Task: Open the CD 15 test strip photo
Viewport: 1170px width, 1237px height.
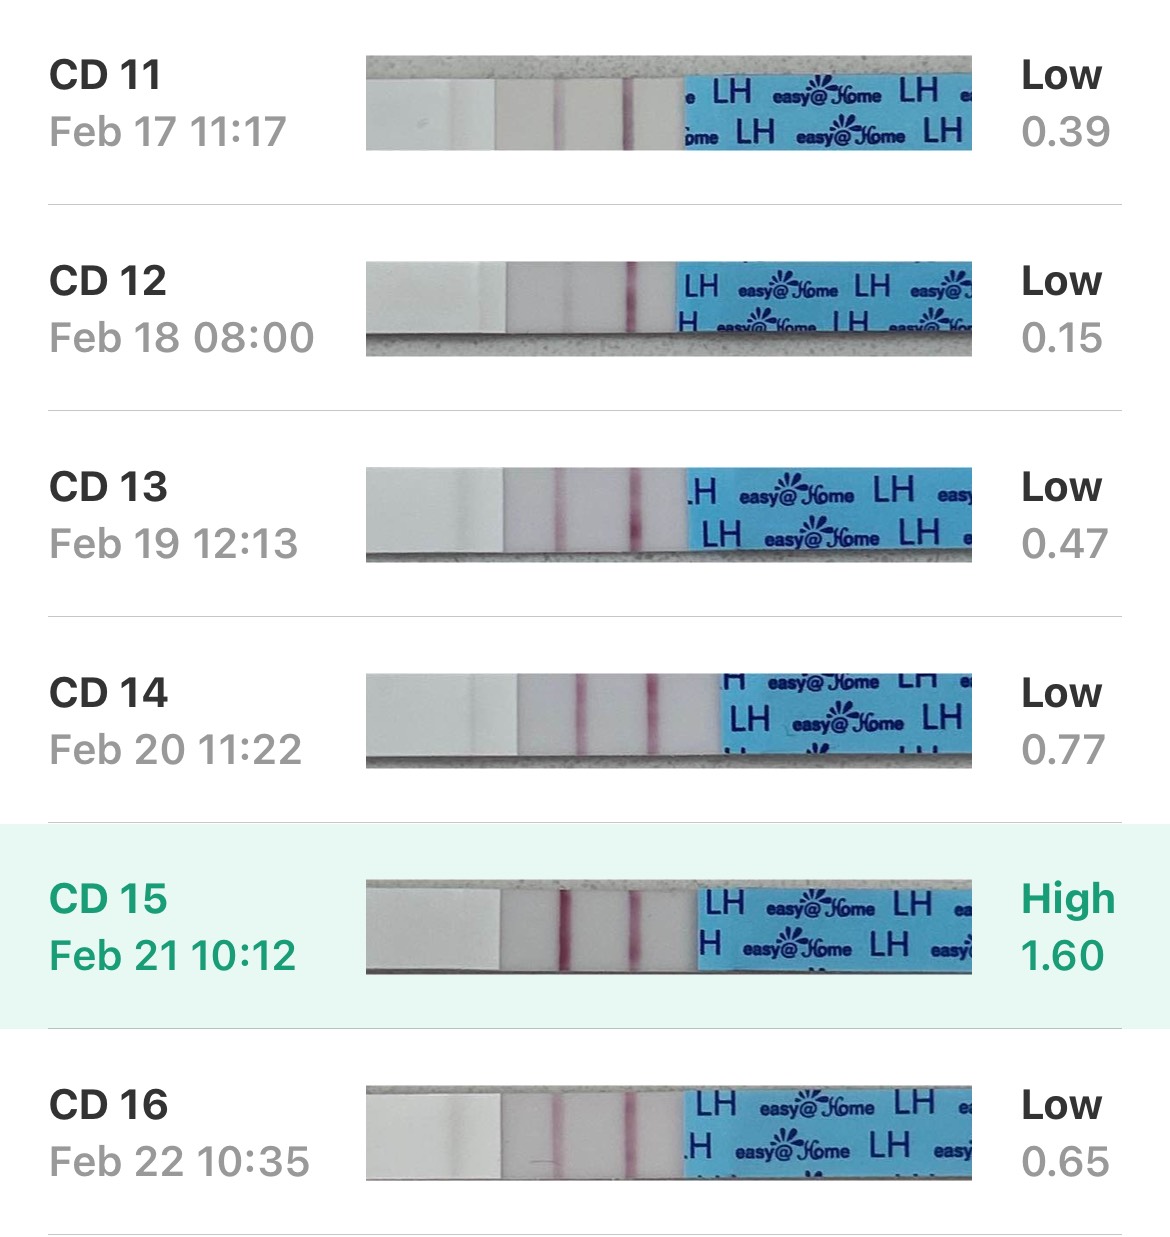Action: [x=668, y=927]
